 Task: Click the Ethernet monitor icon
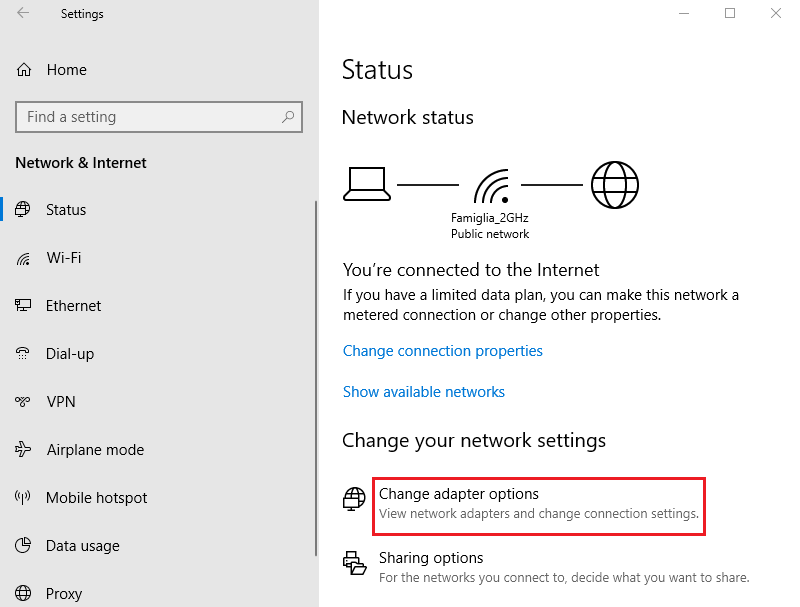tap(23, 306)
